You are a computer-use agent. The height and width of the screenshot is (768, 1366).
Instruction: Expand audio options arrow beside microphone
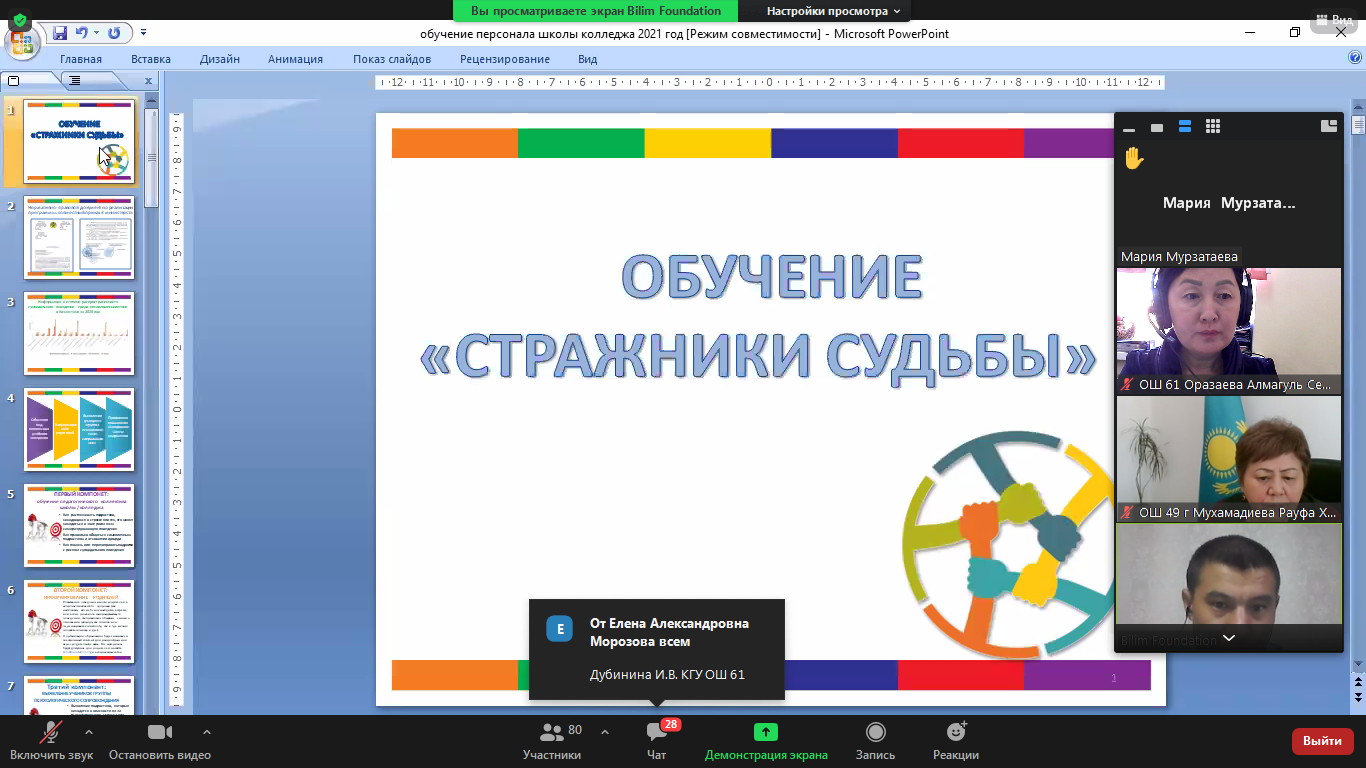click(x=89, y=731)
